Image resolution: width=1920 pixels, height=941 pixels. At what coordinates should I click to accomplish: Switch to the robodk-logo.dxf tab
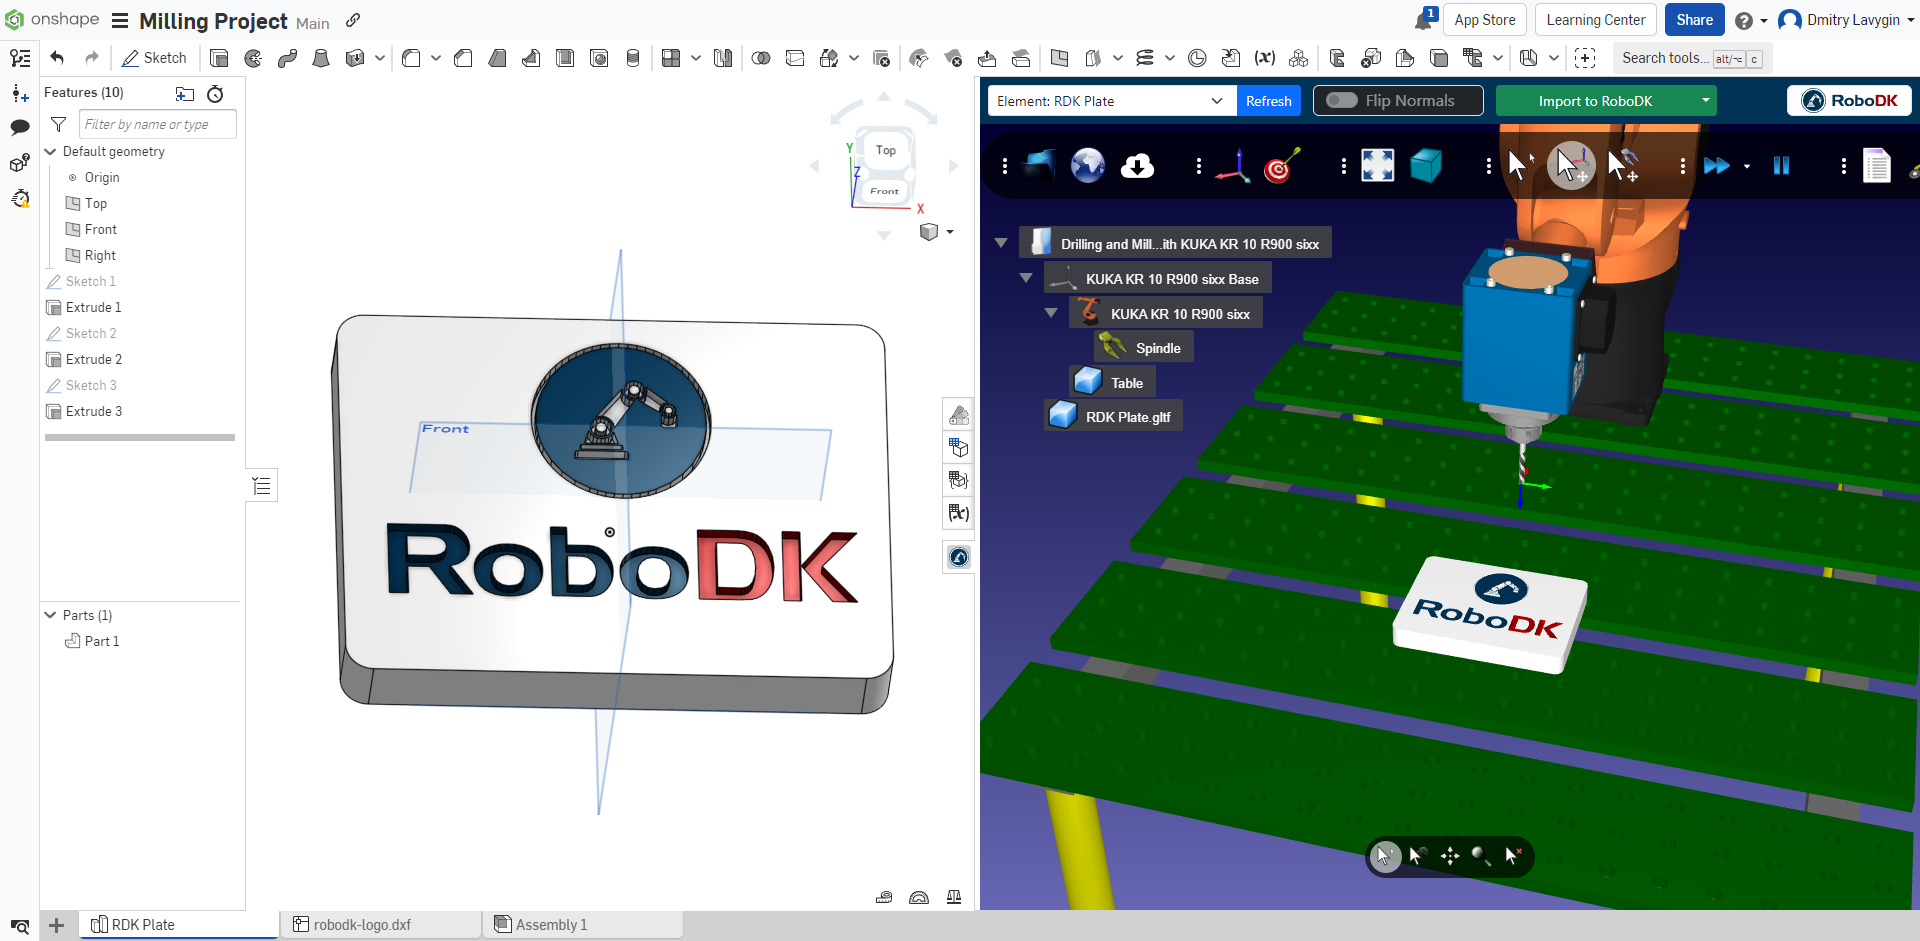tap(362, 924)
